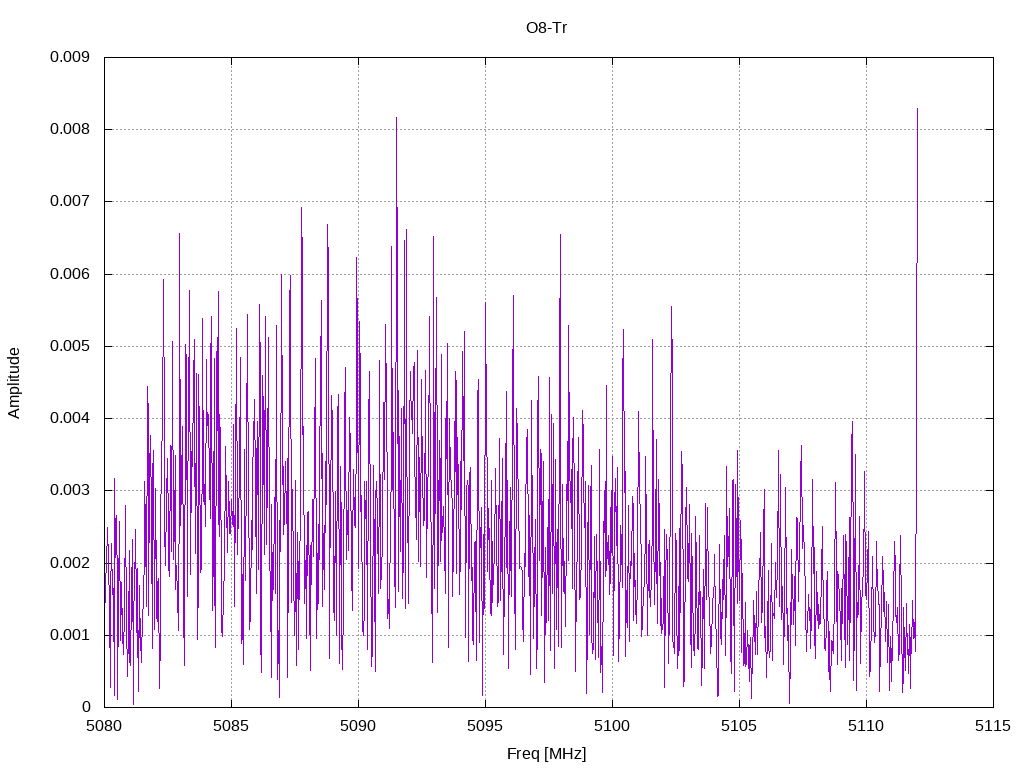Screen dimensions: 1024x768
Task: Click the 5100 x-axis tick label
Action: click(612, 726)
